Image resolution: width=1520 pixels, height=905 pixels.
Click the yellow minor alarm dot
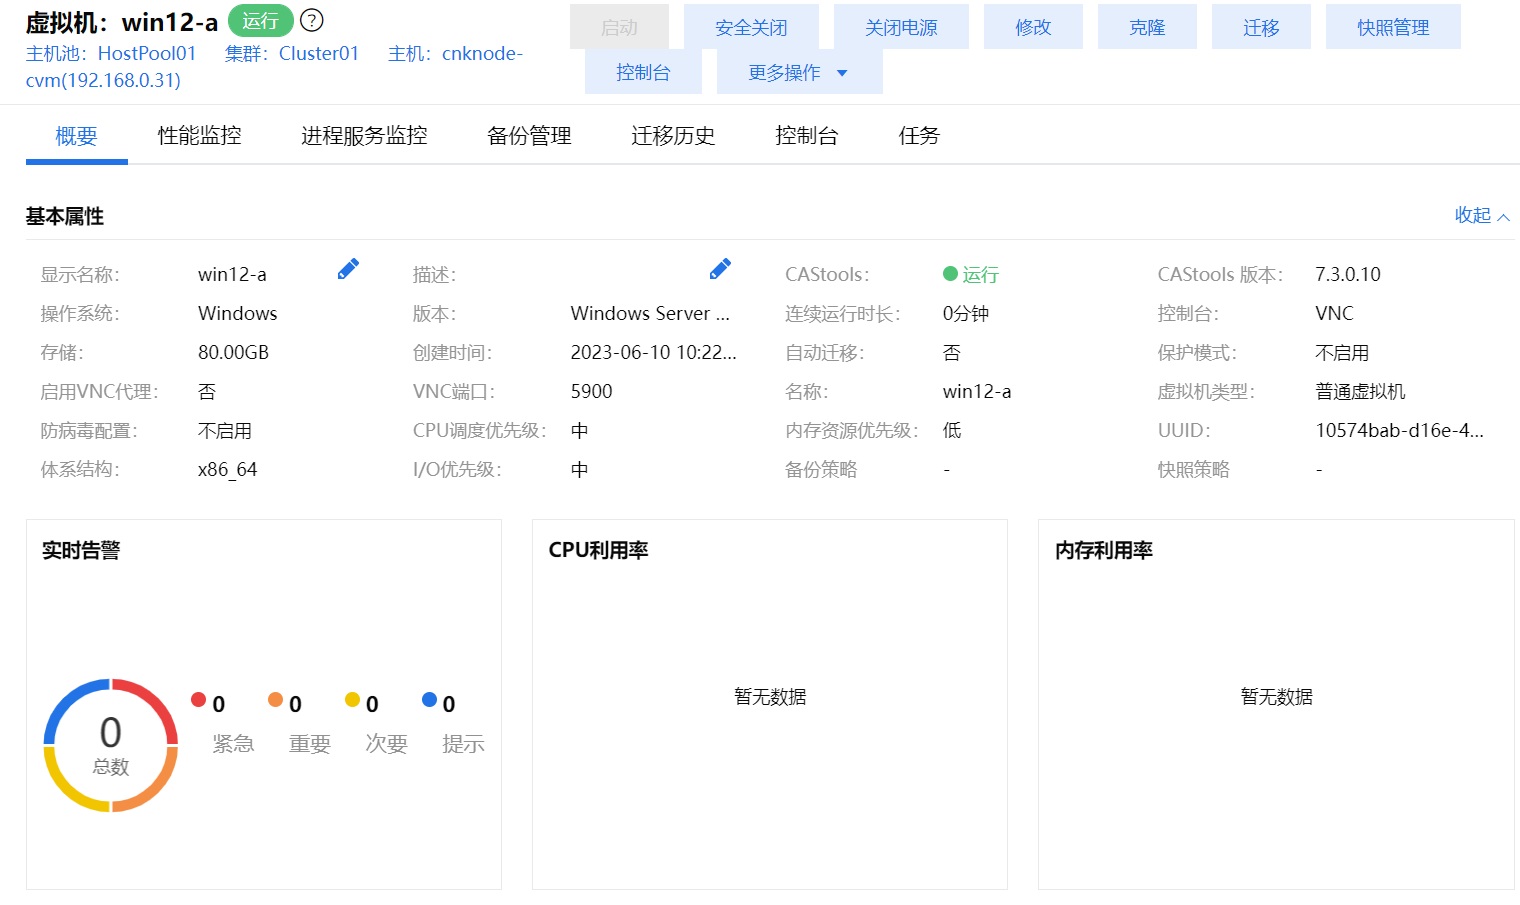click(352, 700)
